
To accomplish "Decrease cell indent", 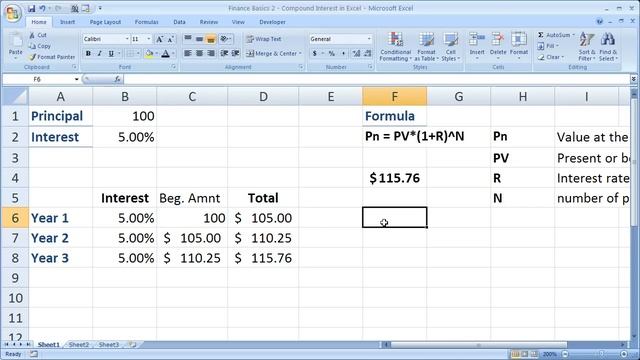I will tap(224, 53).
